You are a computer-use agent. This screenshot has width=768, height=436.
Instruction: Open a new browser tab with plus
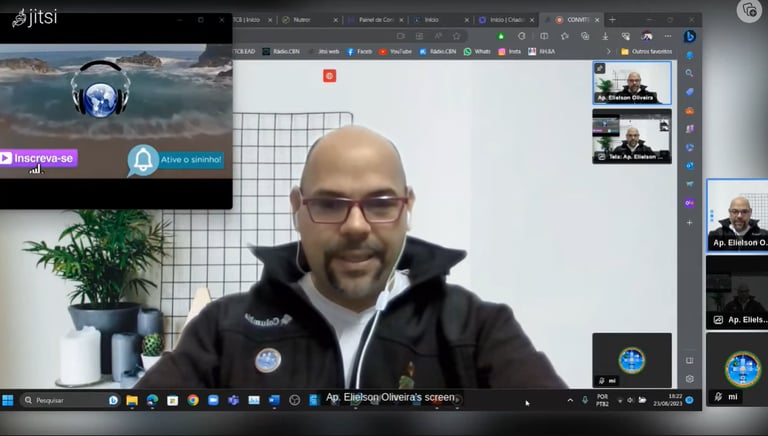click(x=612, y=20)
